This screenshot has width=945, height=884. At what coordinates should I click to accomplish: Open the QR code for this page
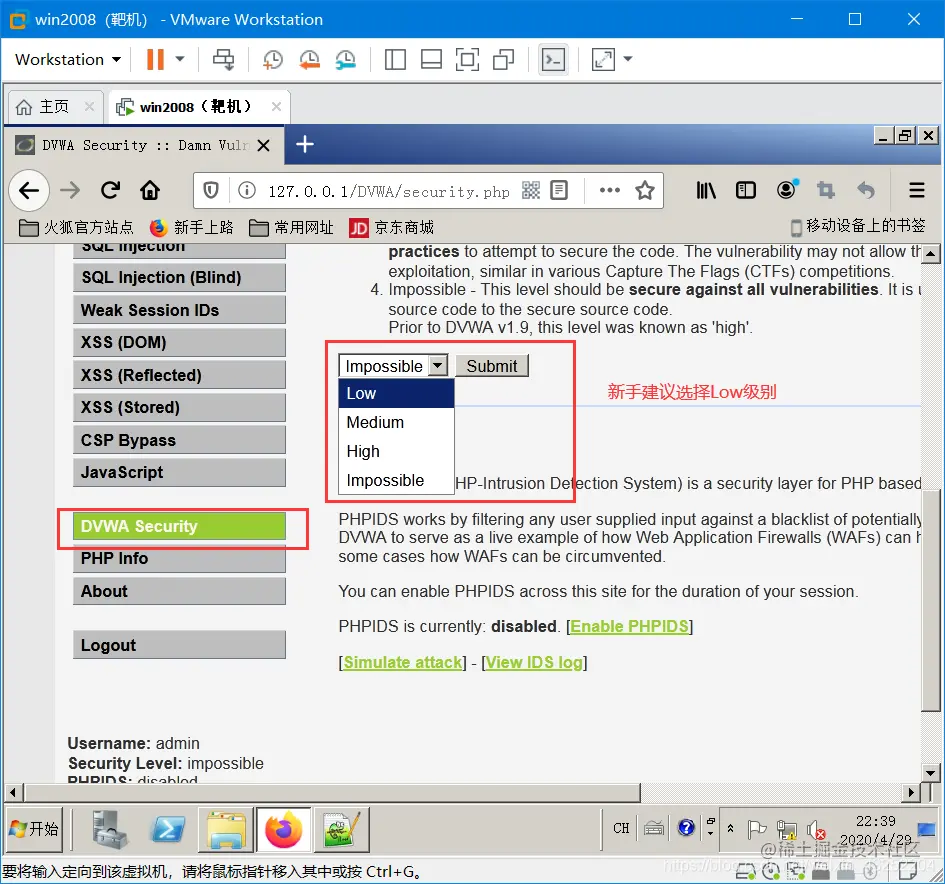click(531, 190)
